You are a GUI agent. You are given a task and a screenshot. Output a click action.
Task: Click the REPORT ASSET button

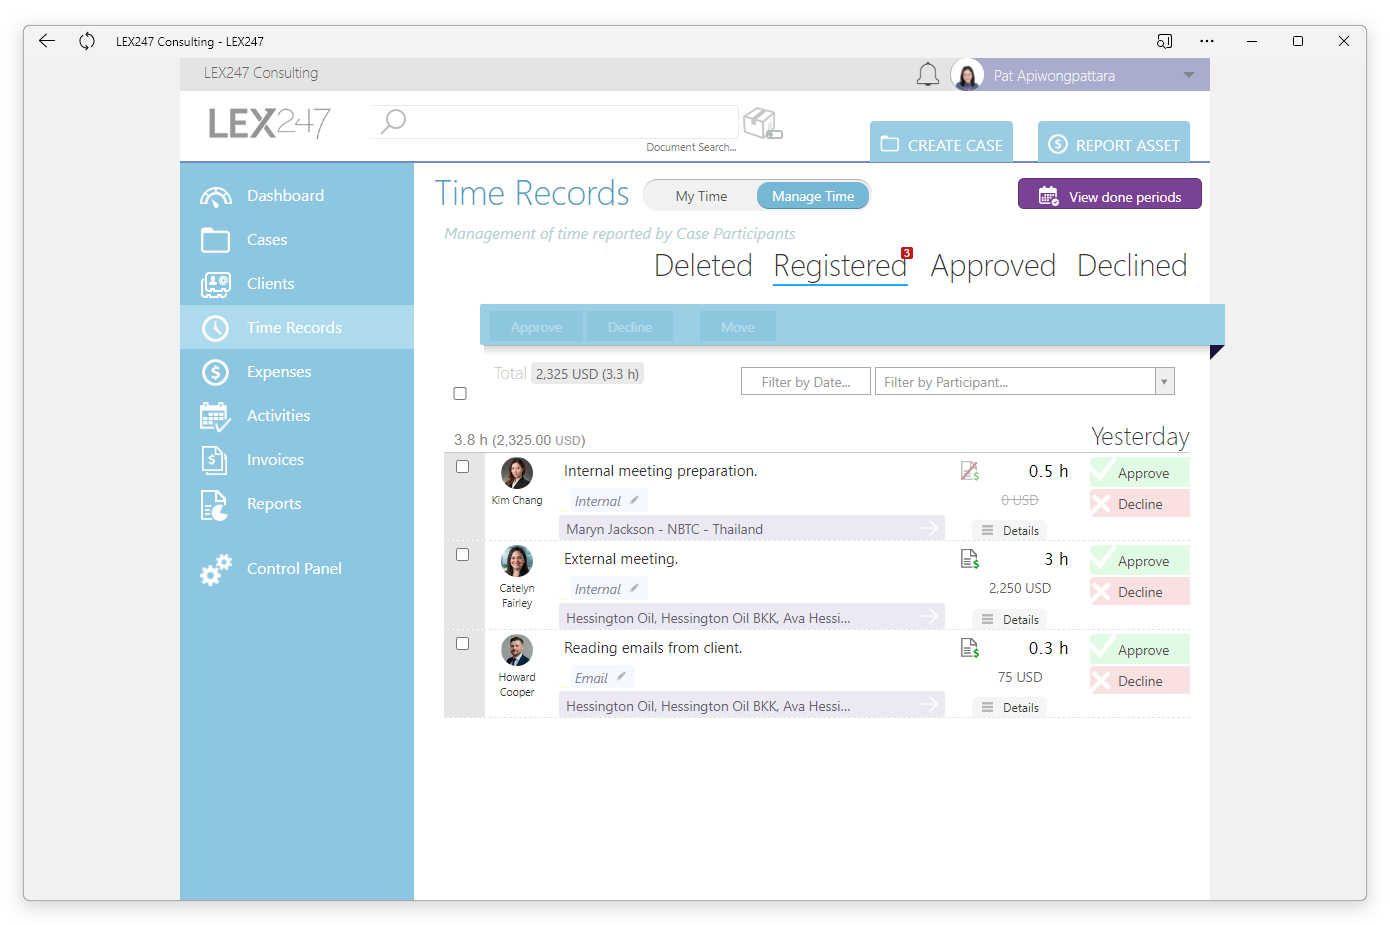tap(1114, 142)
